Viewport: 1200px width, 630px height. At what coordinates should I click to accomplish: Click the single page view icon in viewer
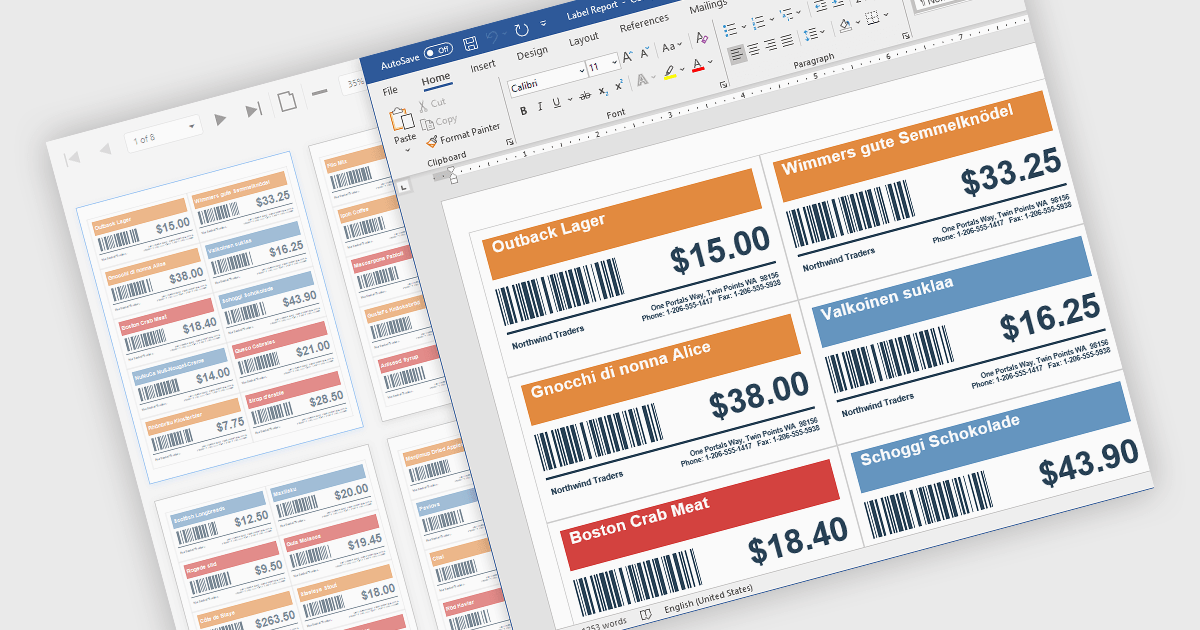tap(287, 101)
